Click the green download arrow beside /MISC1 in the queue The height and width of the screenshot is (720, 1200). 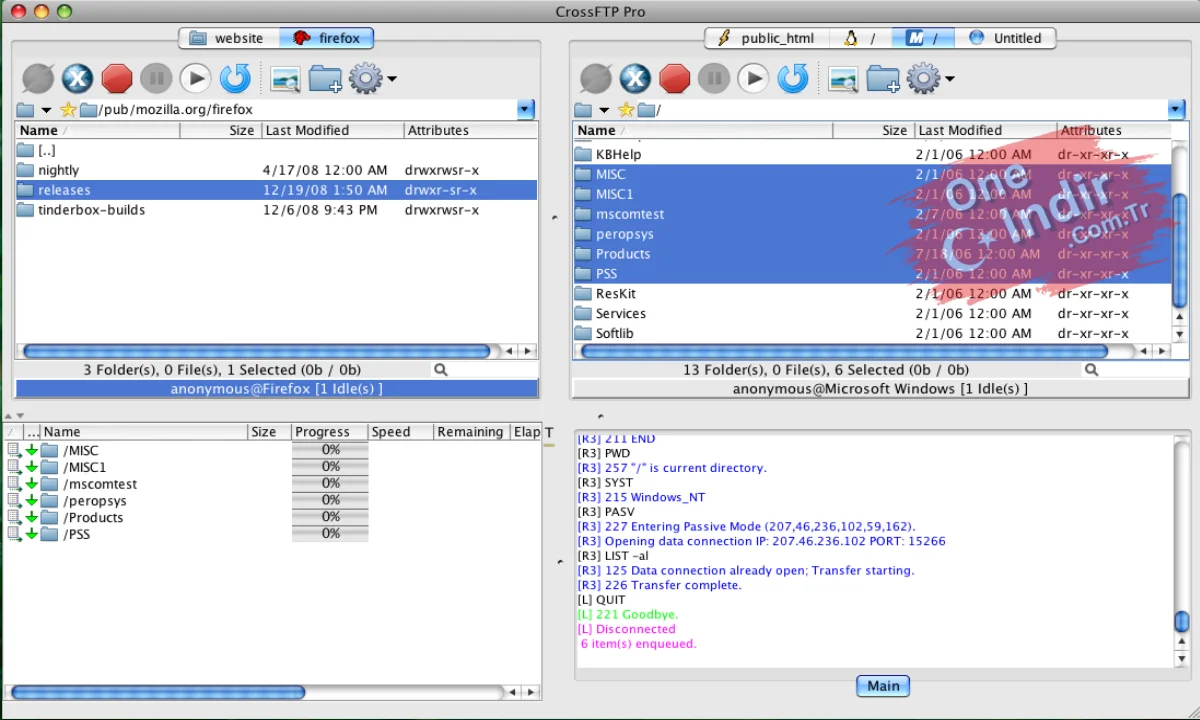[31, 467]
